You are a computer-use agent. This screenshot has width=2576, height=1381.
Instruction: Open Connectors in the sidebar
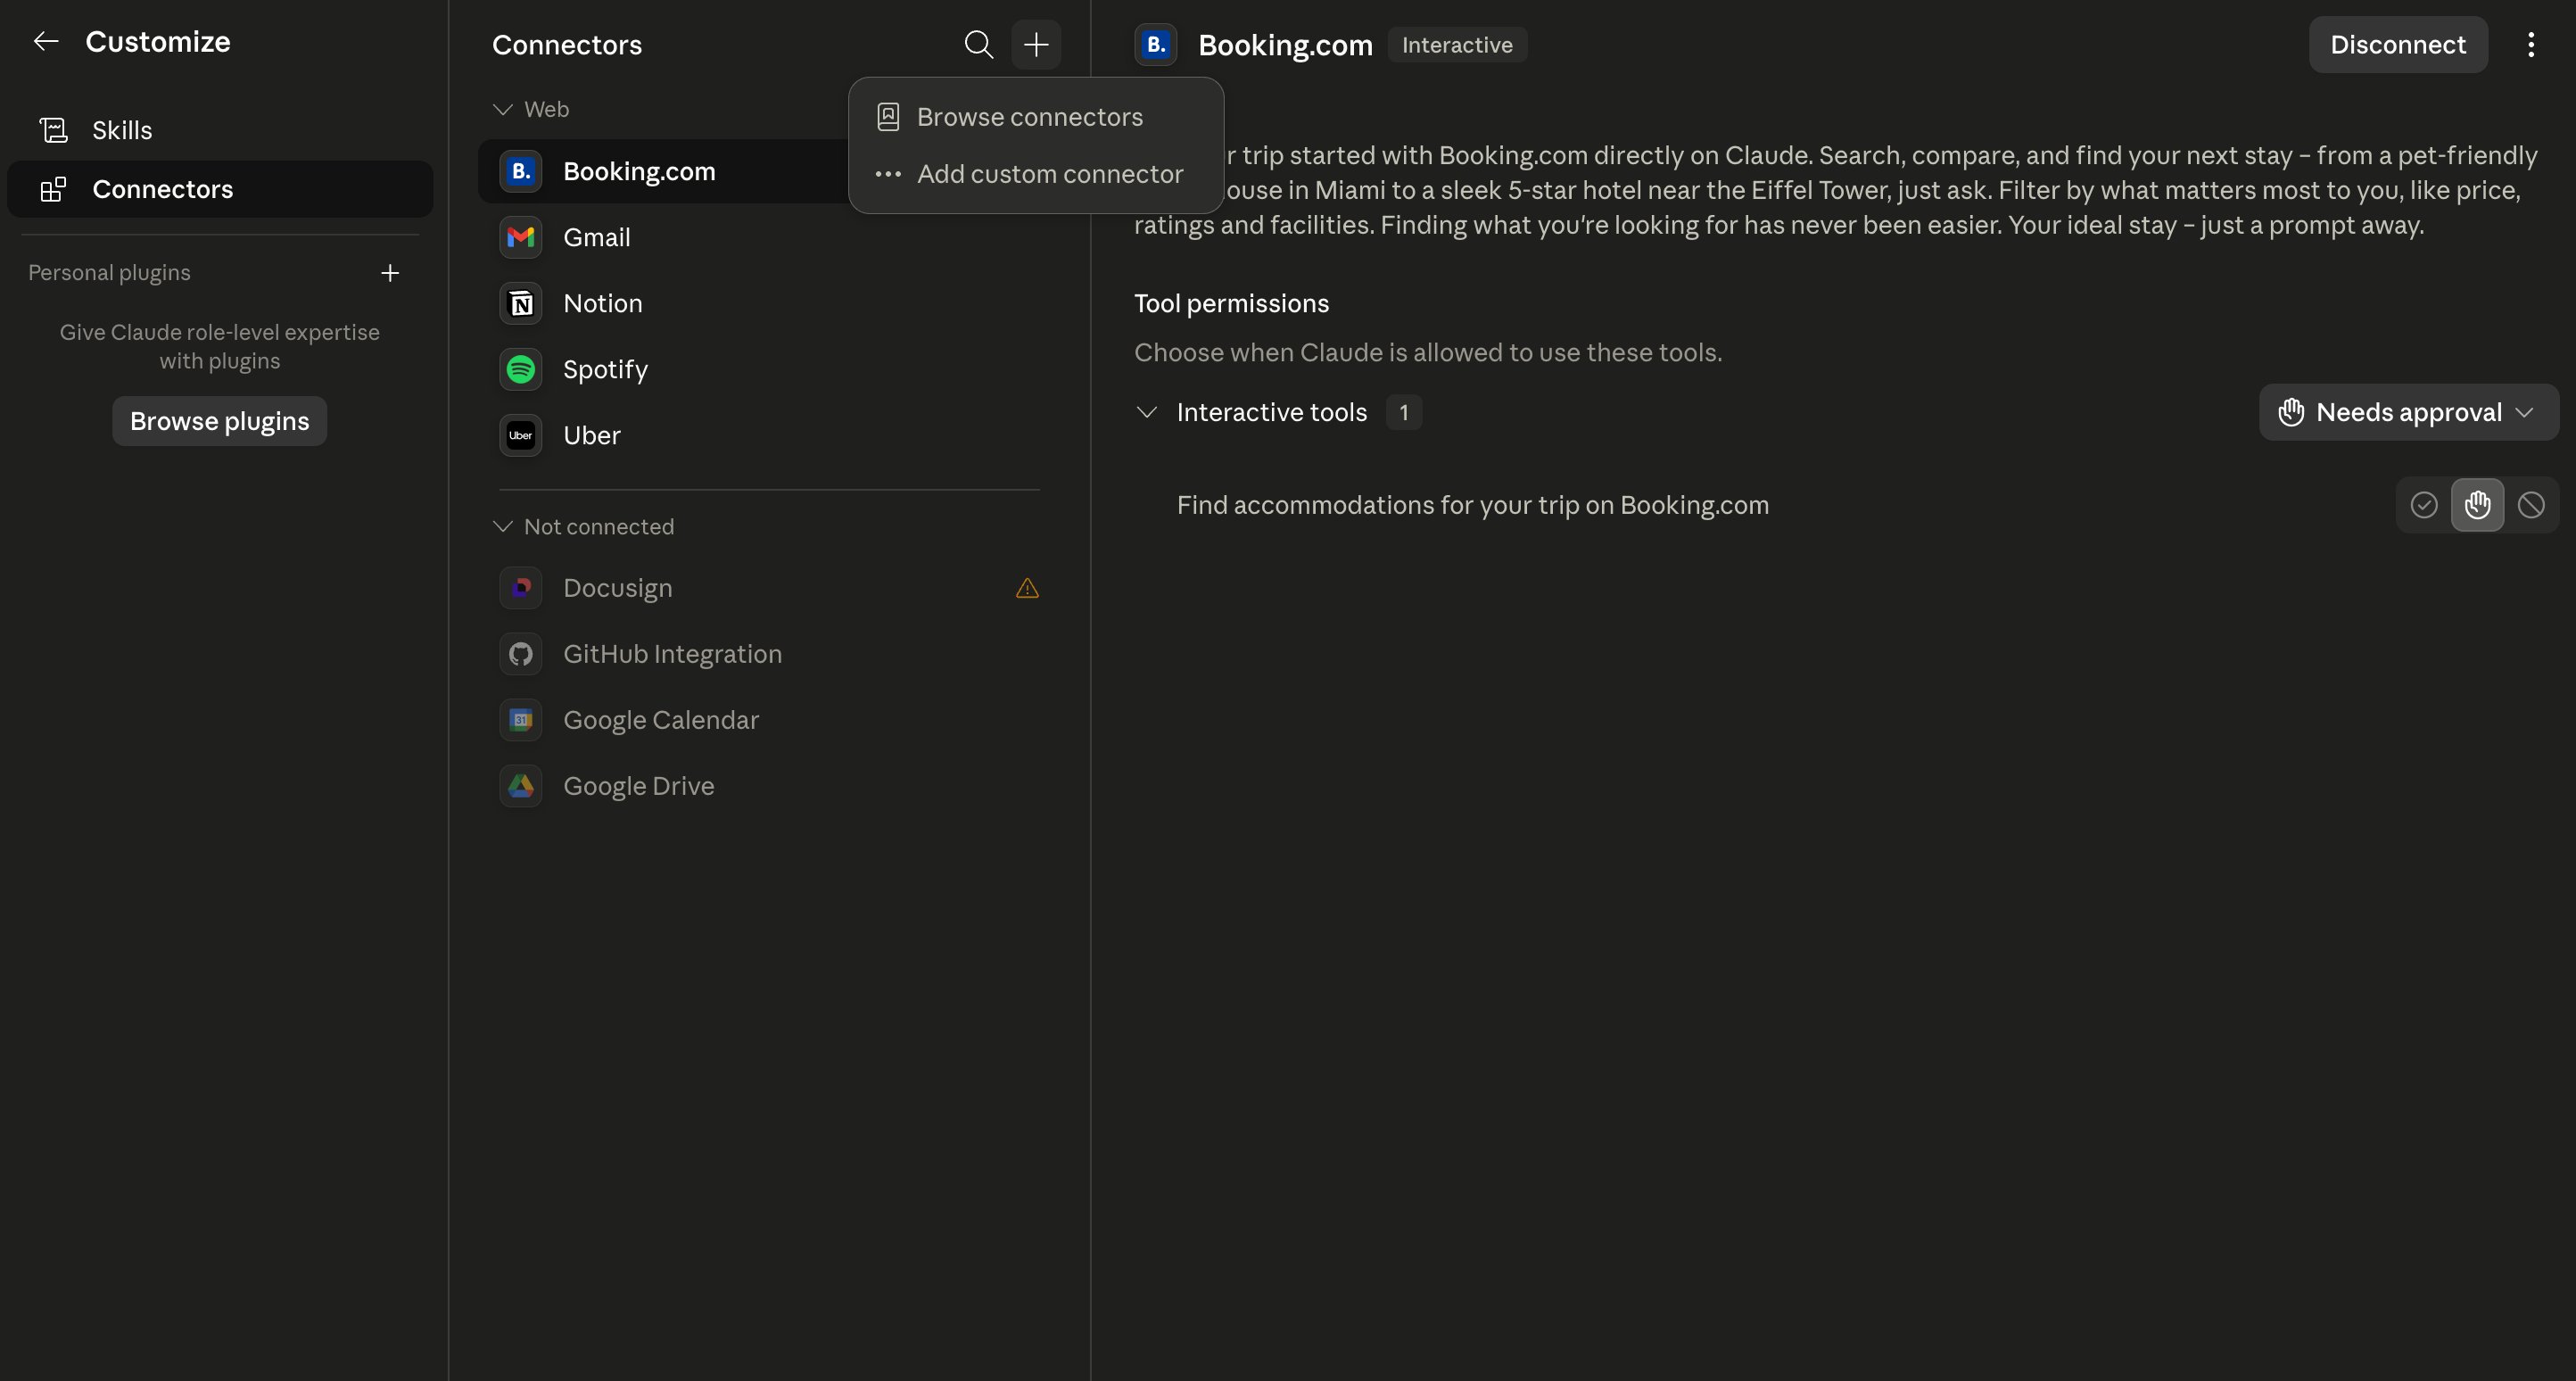click(x=220, y=189)
